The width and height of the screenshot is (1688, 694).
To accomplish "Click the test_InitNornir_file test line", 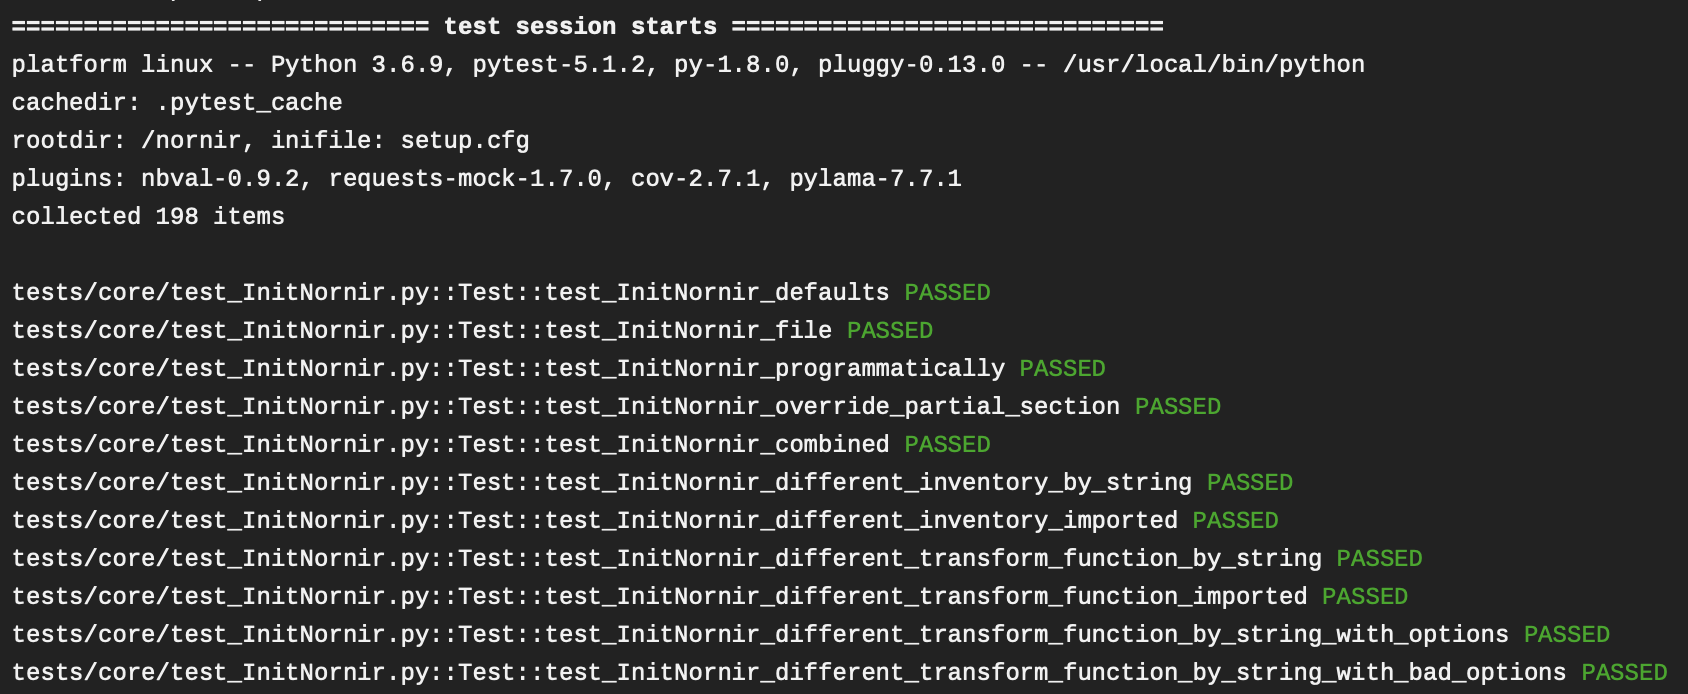I will [x=472, y=330].
